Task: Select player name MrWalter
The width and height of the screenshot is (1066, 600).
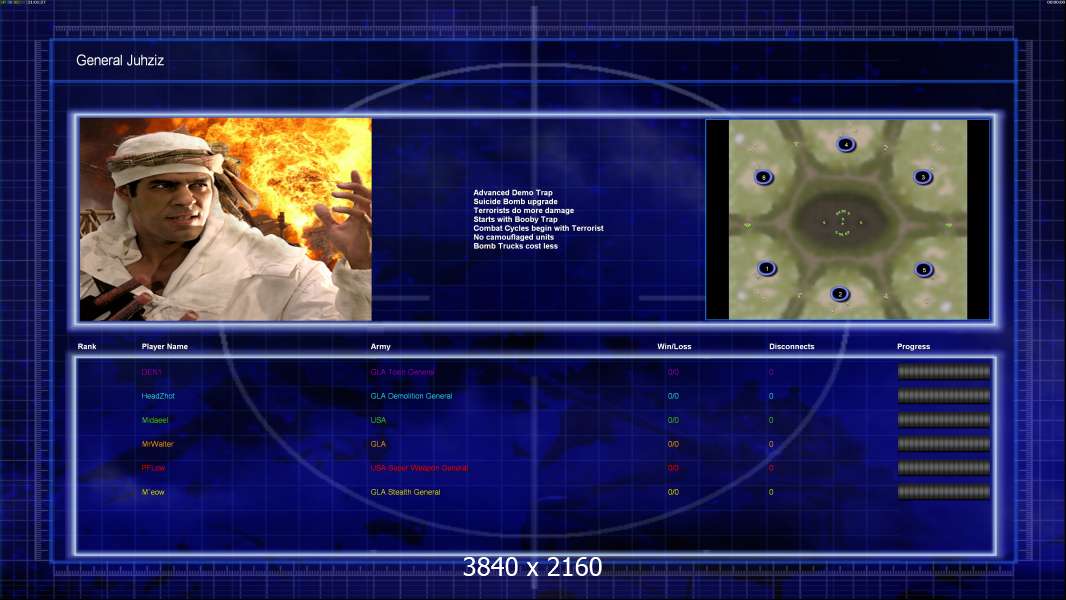Action: coord(157,444)
